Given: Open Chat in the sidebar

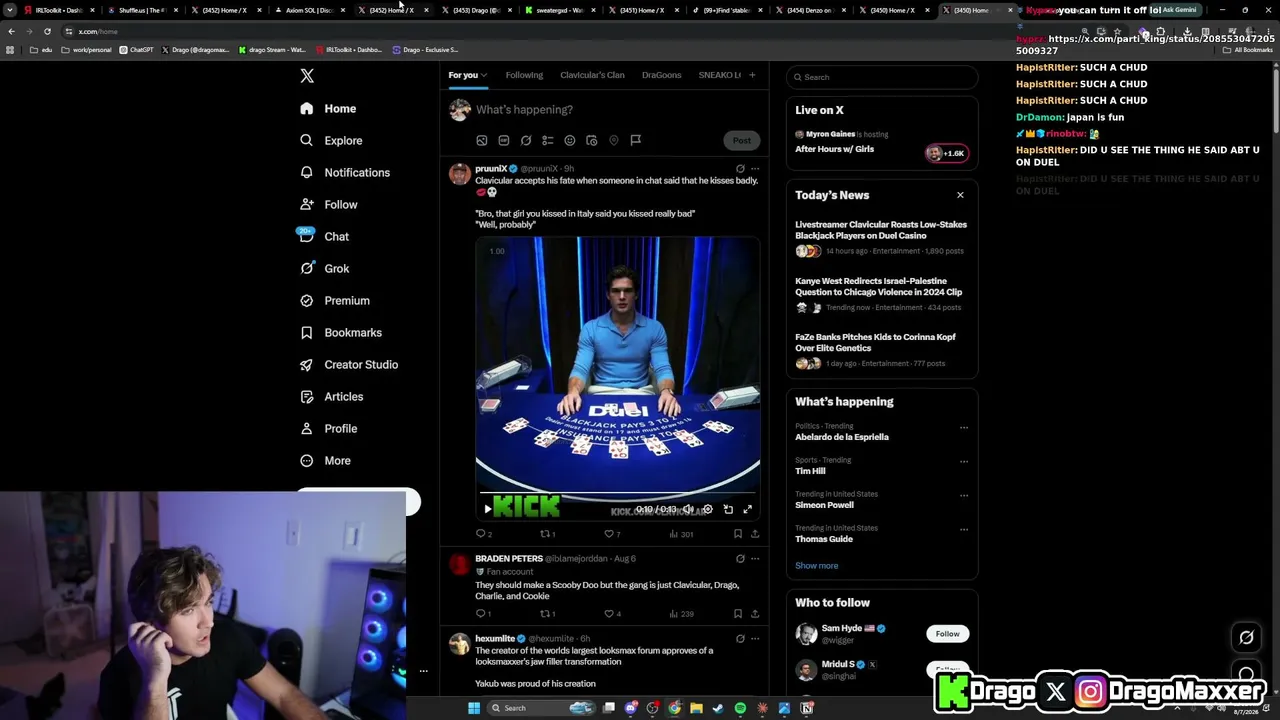Looking at the screenshot, I should [x=324, y=236].
